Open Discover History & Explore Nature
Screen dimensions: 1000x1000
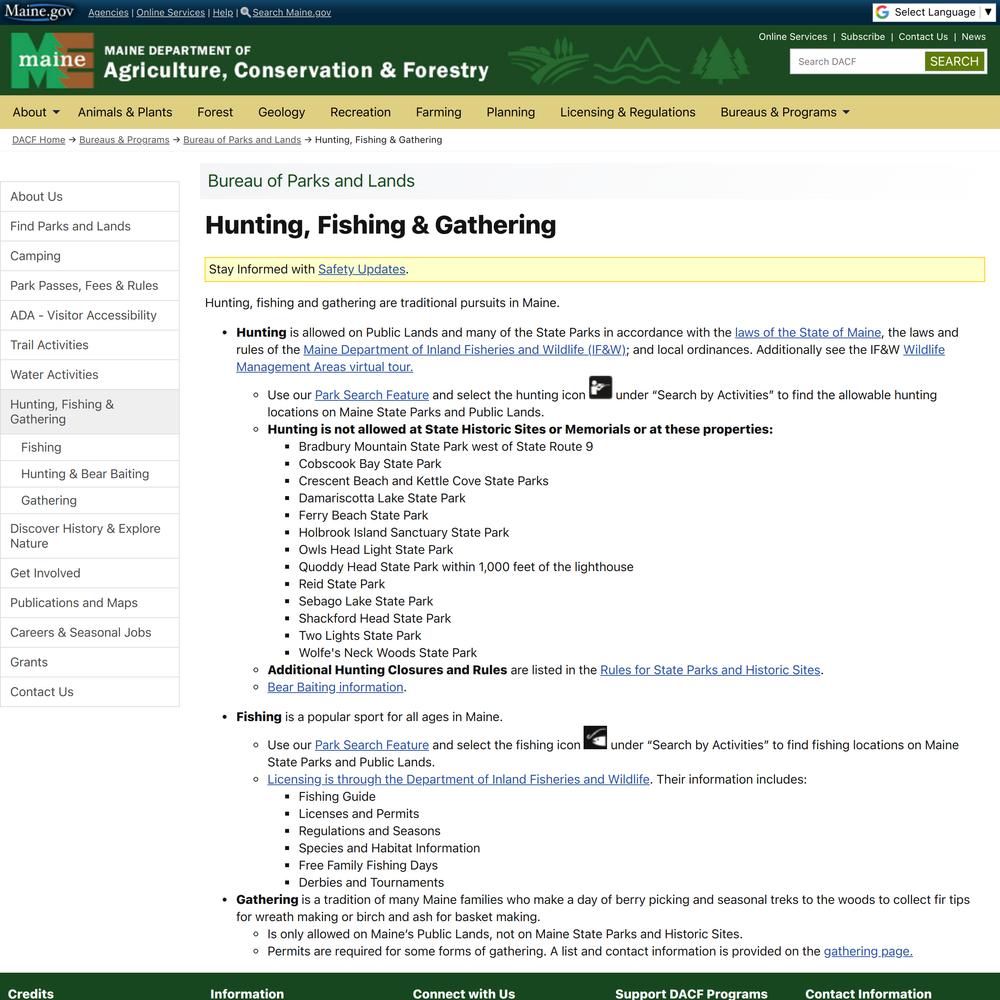pyautogui.click(x=90, y=536)
